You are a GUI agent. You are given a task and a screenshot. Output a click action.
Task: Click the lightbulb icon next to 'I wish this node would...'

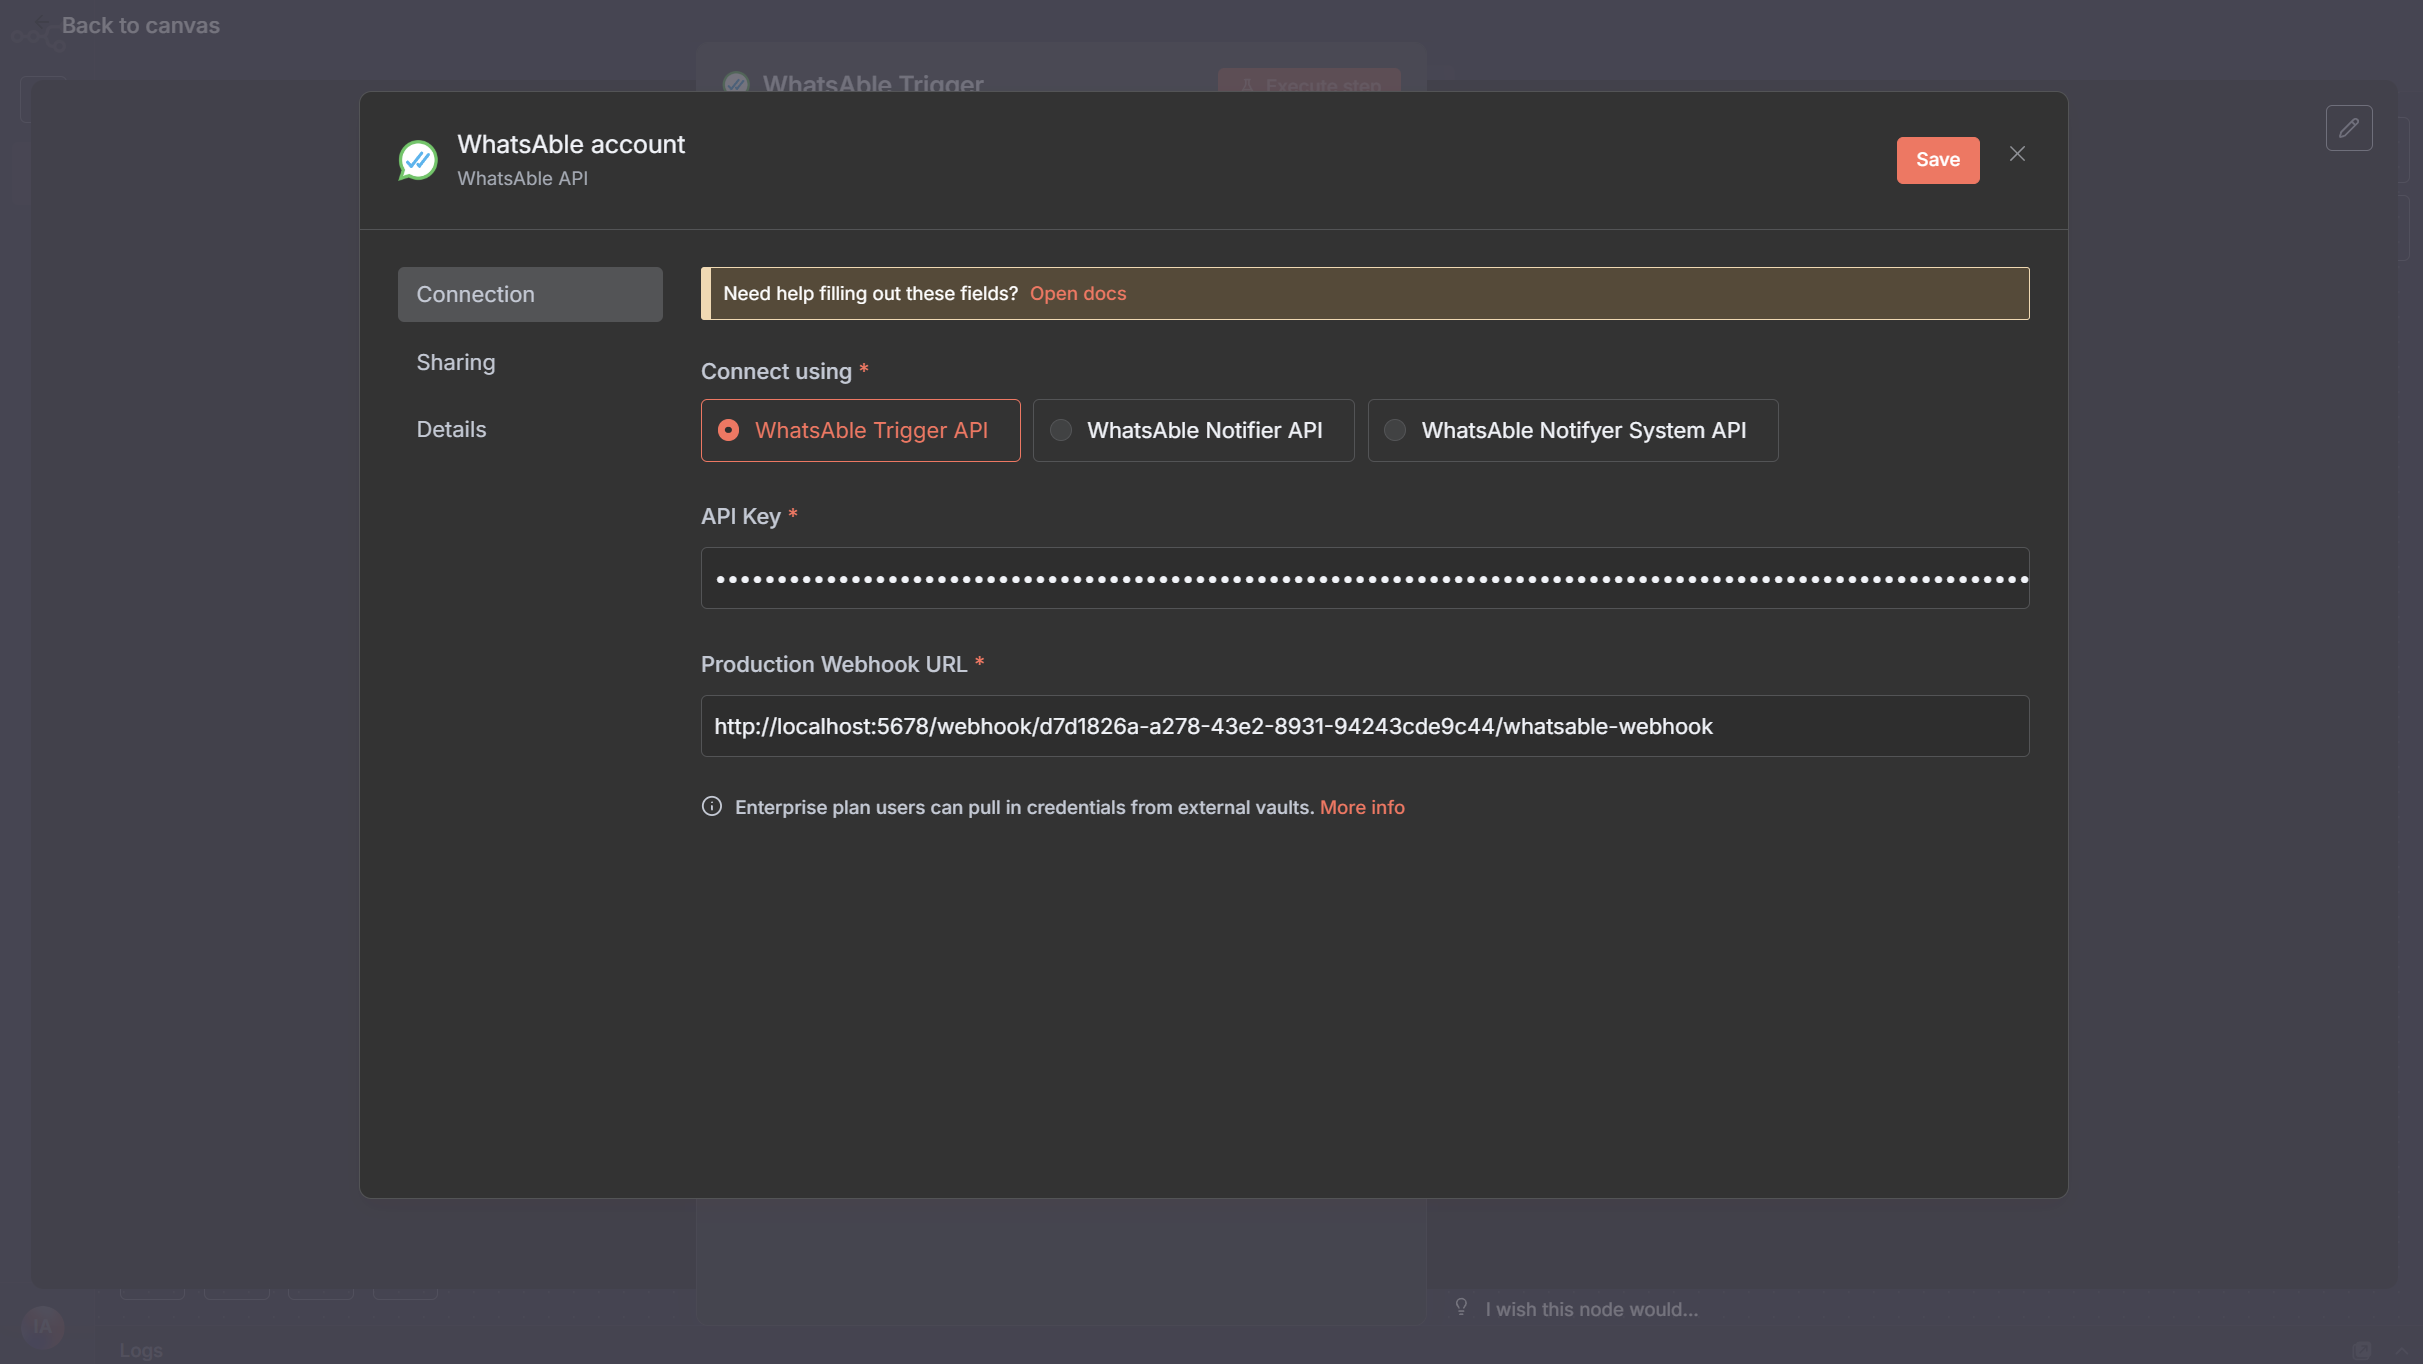point(1461,1308)
